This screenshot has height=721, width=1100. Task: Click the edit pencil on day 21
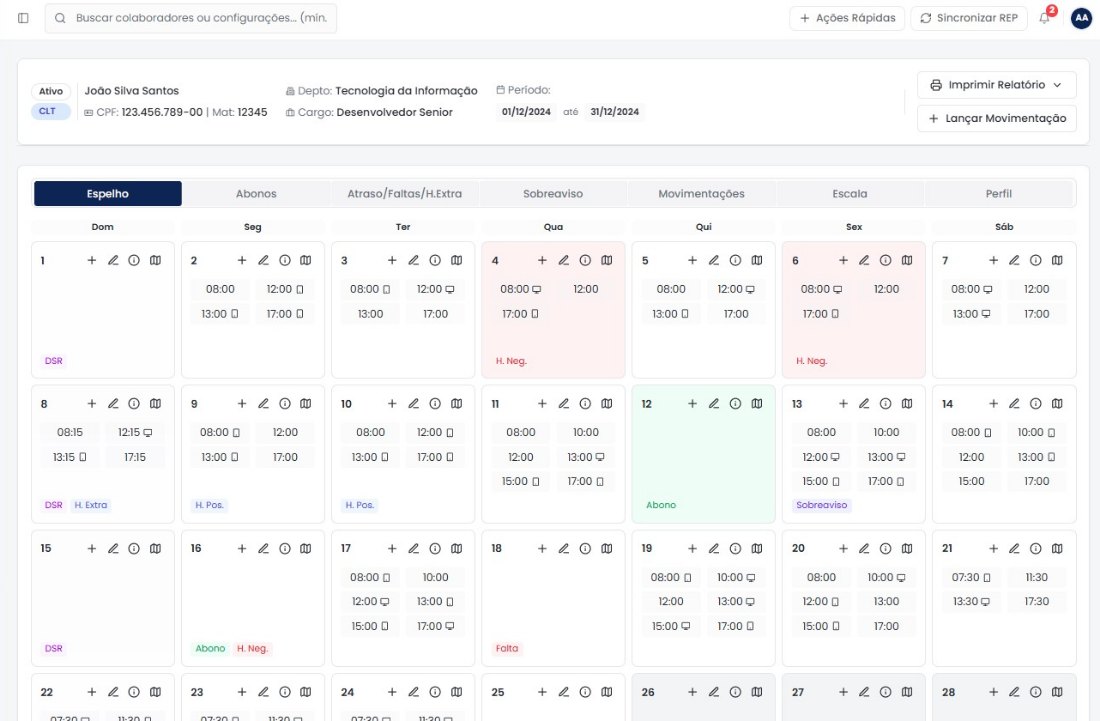pyautogui.click(x=1014, y=548)
